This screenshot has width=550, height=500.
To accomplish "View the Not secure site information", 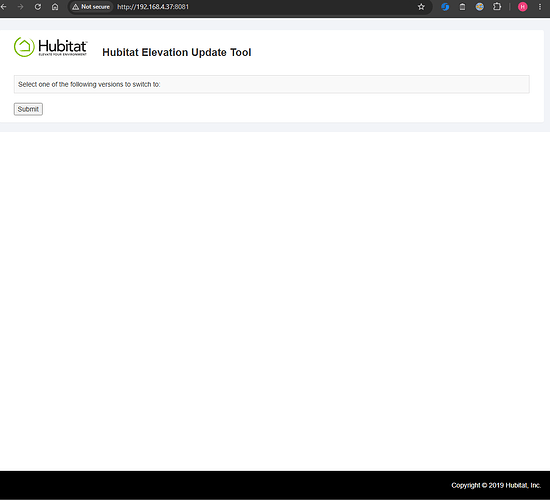I will (x=91, y=7).
